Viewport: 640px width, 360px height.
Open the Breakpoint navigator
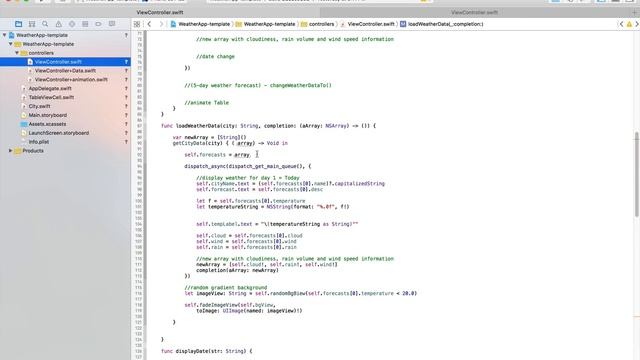[x=98, y=24]
